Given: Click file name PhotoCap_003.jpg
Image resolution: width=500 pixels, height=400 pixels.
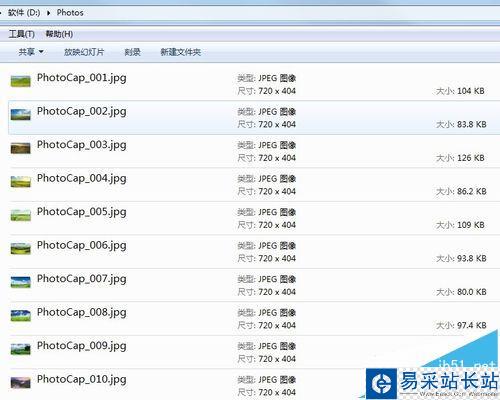Looking at the screenshot, I should pyautogui.click(x=82, y=145).
